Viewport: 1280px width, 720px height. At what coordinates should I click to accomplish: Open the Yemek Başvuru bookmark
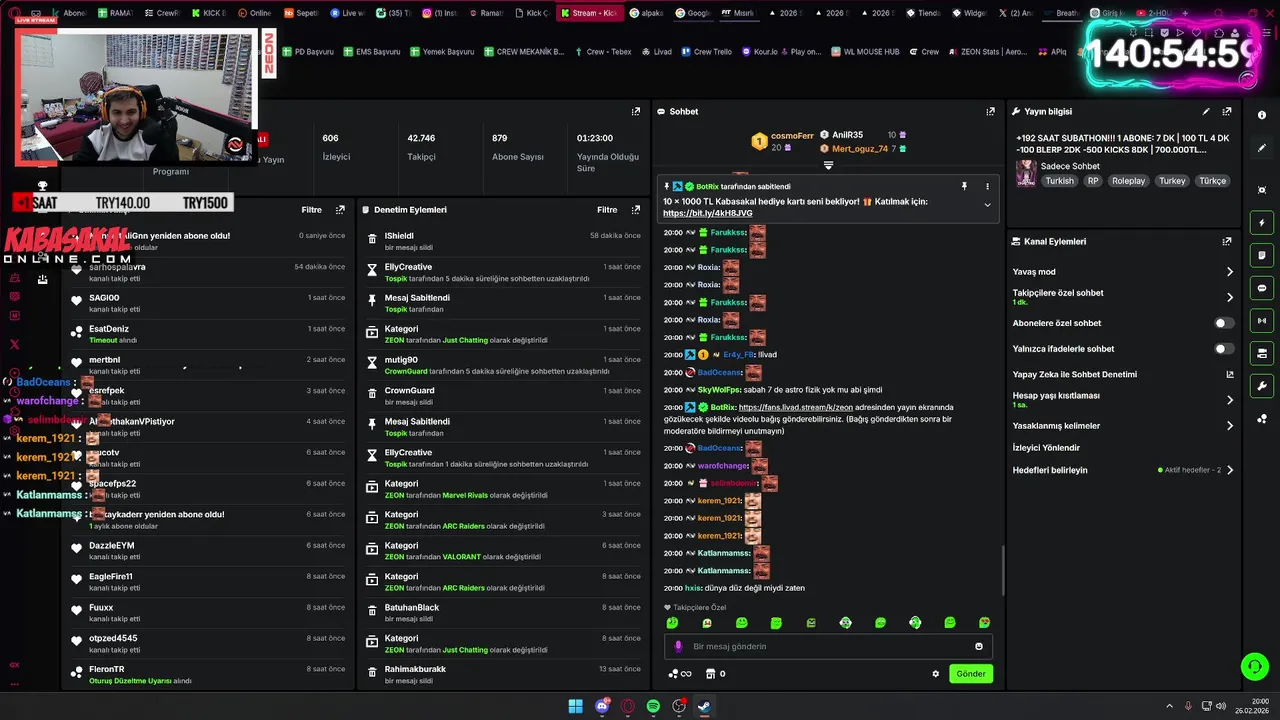coord(441,52)
